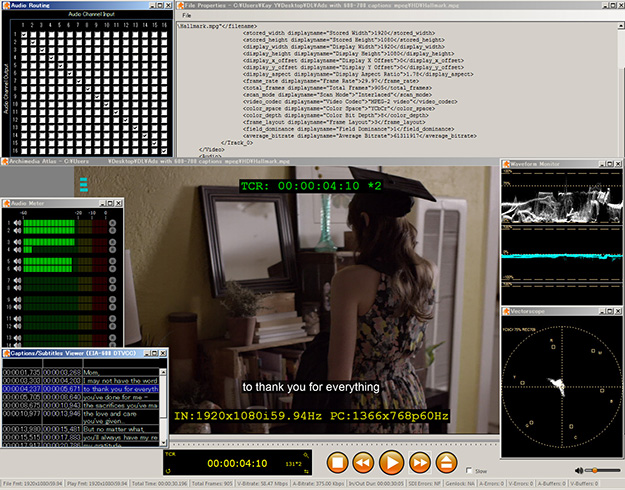Click the Stop playback button
This screenshot has height=490, width=625.
339,462
